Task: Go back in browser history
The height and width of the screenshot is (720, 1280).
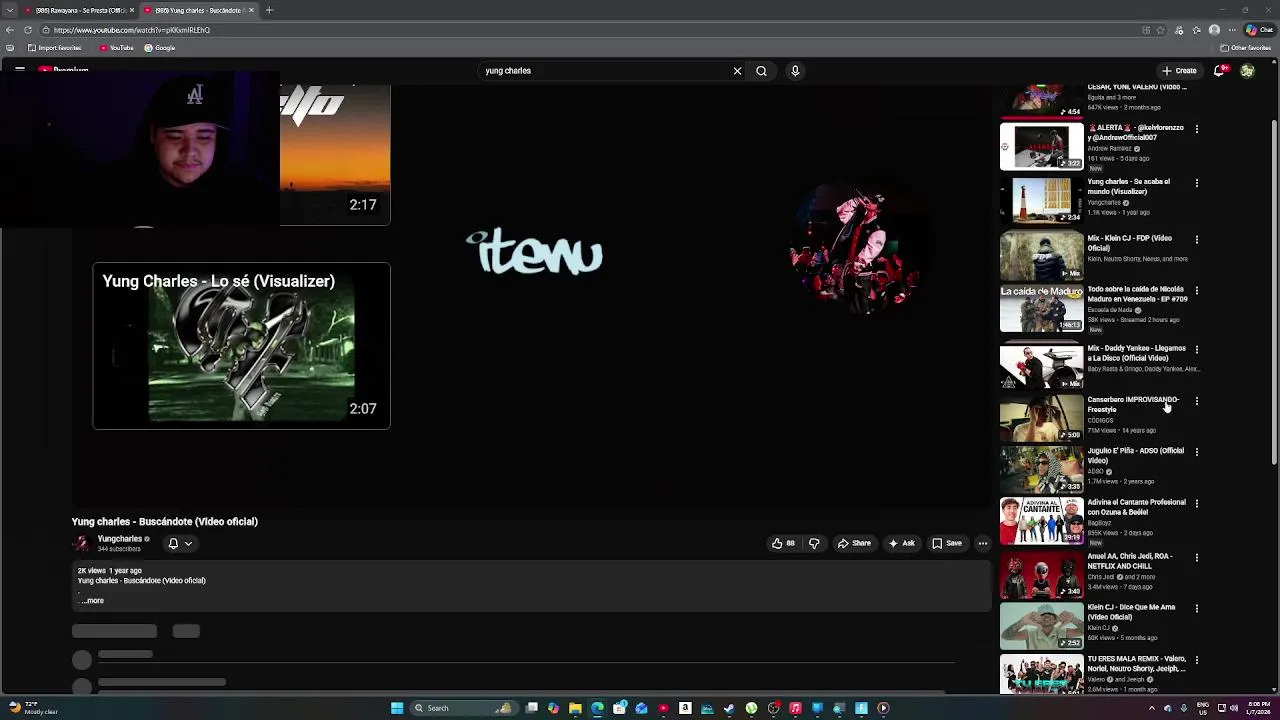Action: (10, 30)
